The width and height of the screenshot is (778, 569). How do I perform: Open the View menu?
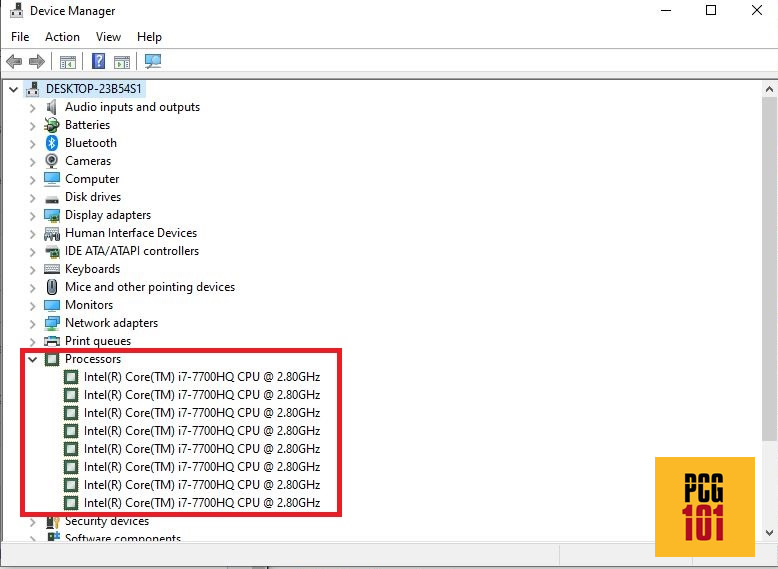(x=108, y=37)
